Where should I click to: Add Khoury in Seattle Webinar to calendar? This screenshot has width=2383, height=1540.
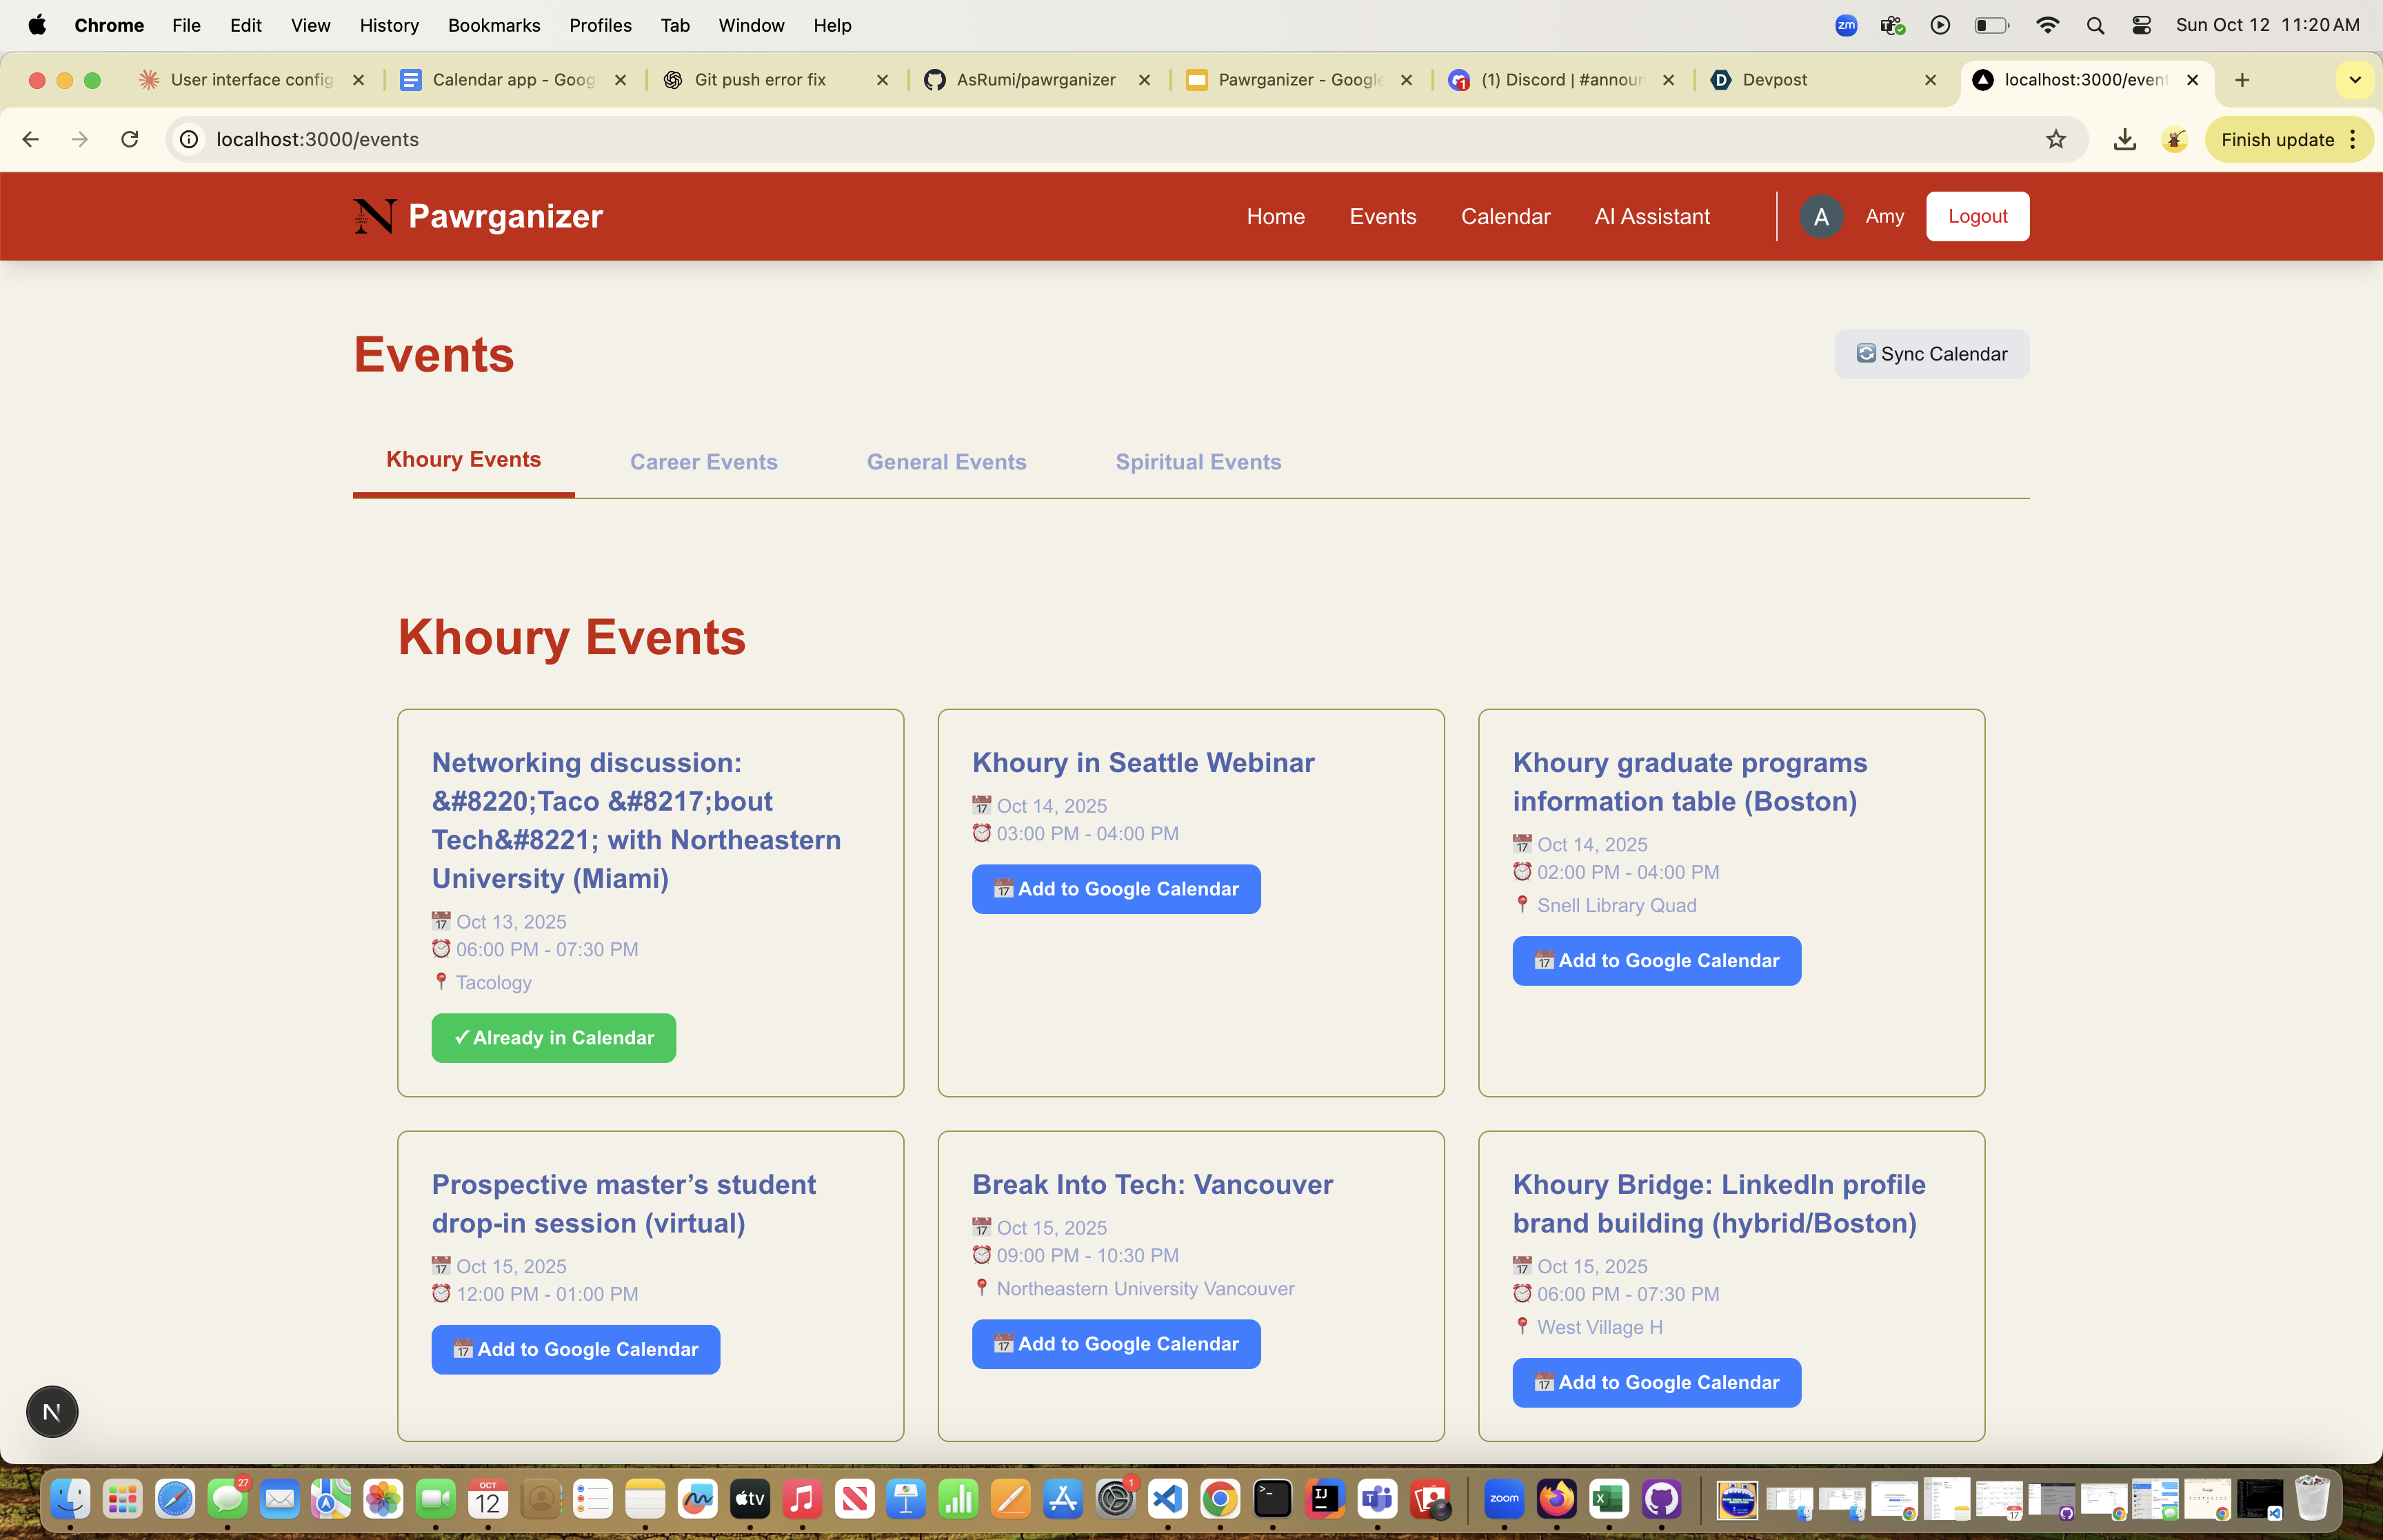pyautogui.click(x=1115, y=889)
